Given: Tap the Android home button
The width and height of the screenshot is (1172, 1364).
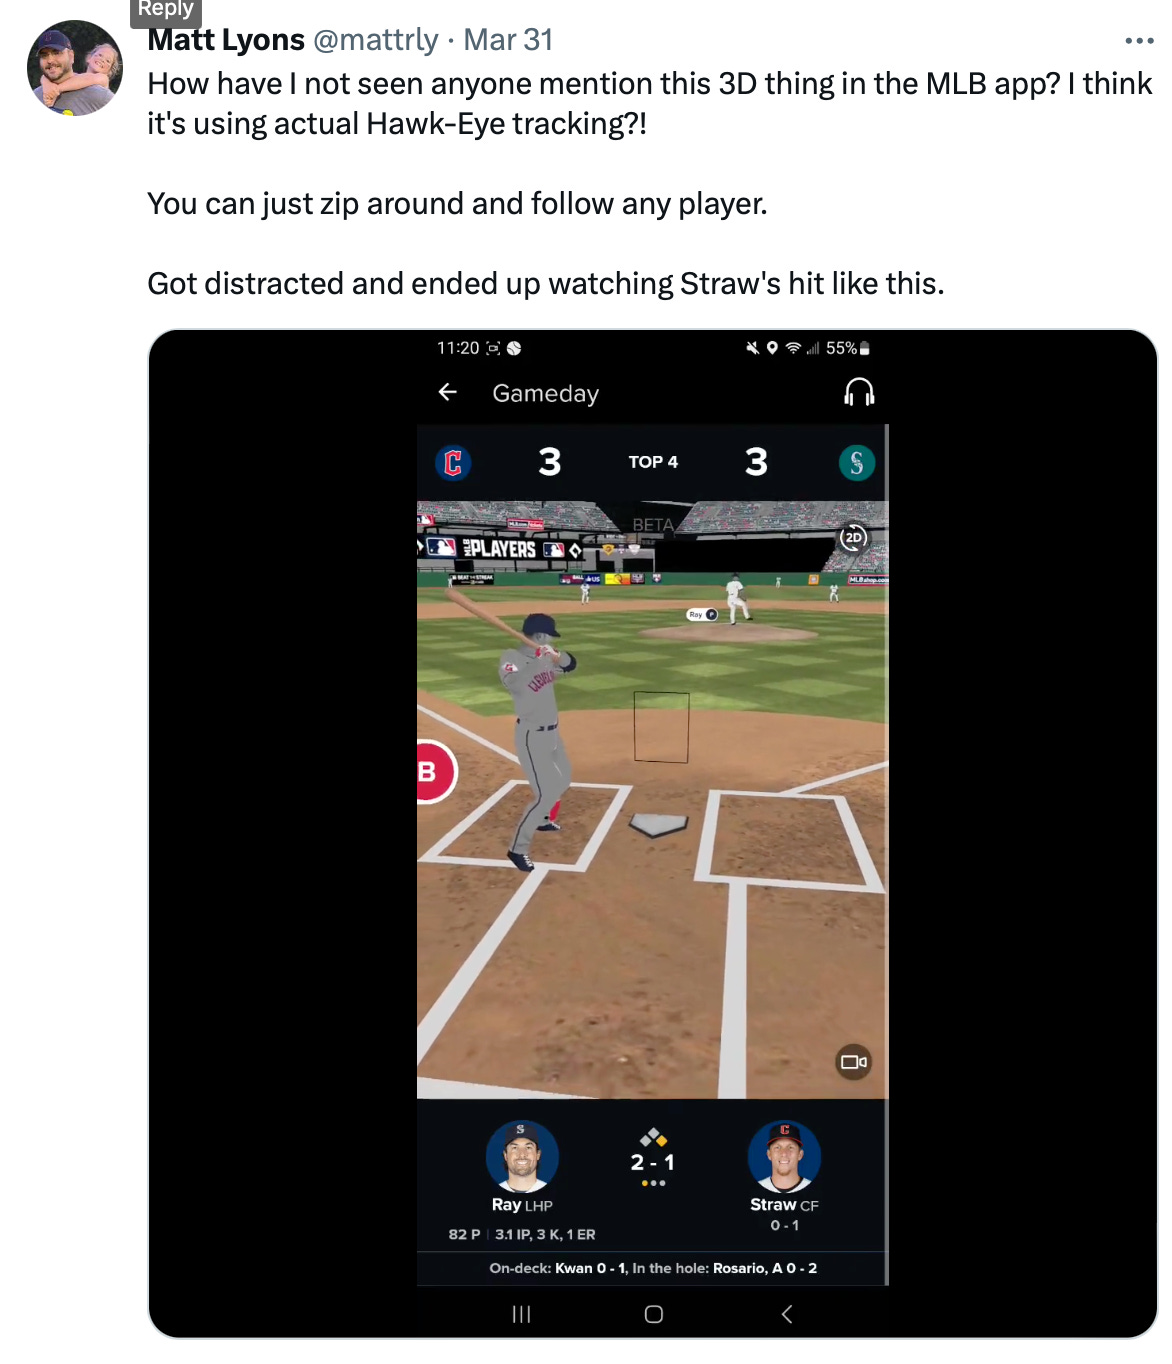Looking at the screenshot, I should coord(654,1314).
